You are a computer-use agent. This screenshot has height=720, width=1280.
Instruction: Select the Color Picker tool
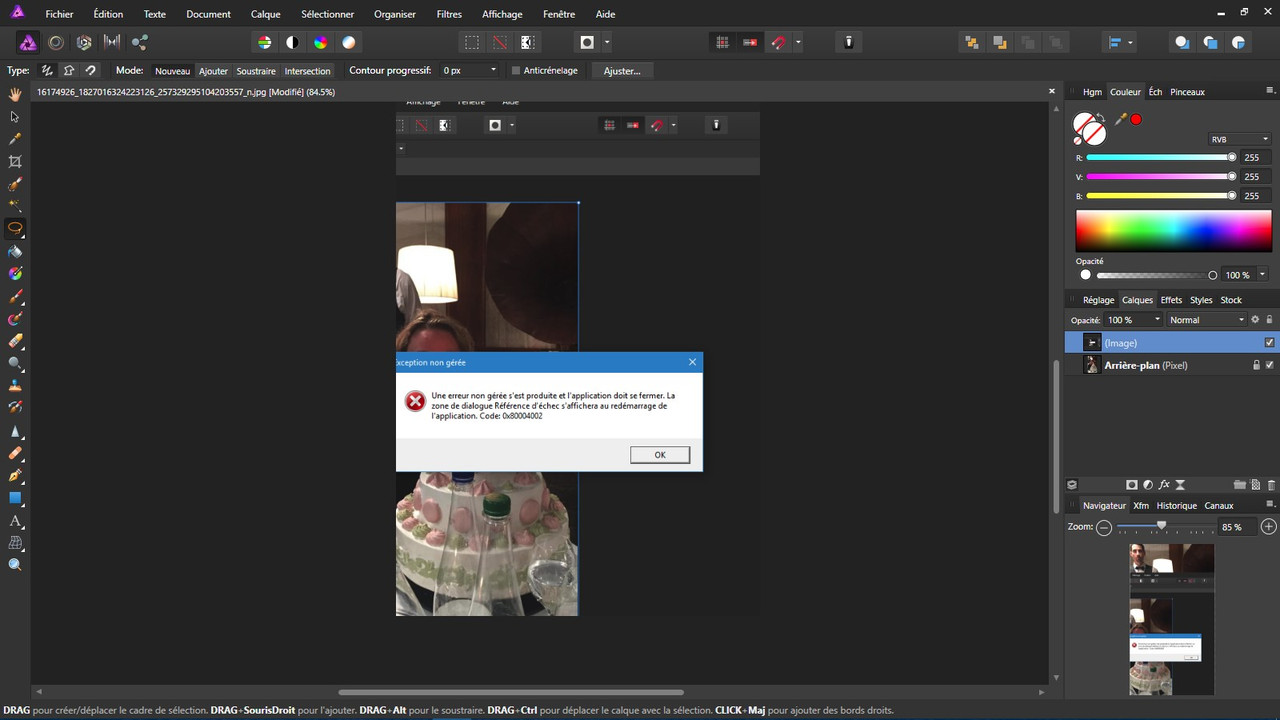[x=15, y=139]
